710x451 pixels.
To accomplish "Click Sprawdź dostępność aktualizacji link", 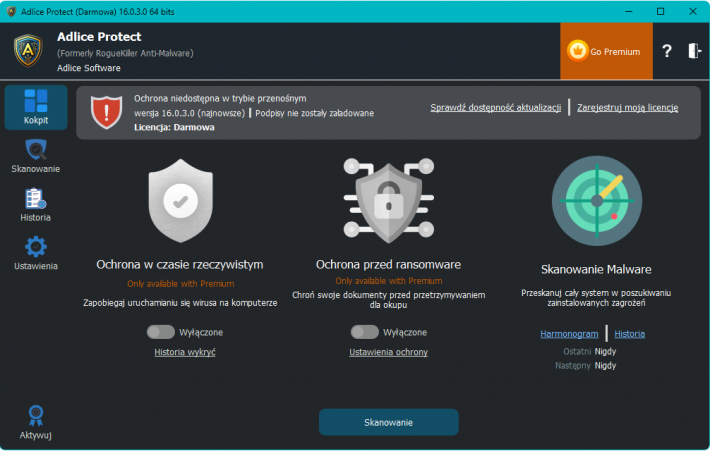I will [495, 108].
